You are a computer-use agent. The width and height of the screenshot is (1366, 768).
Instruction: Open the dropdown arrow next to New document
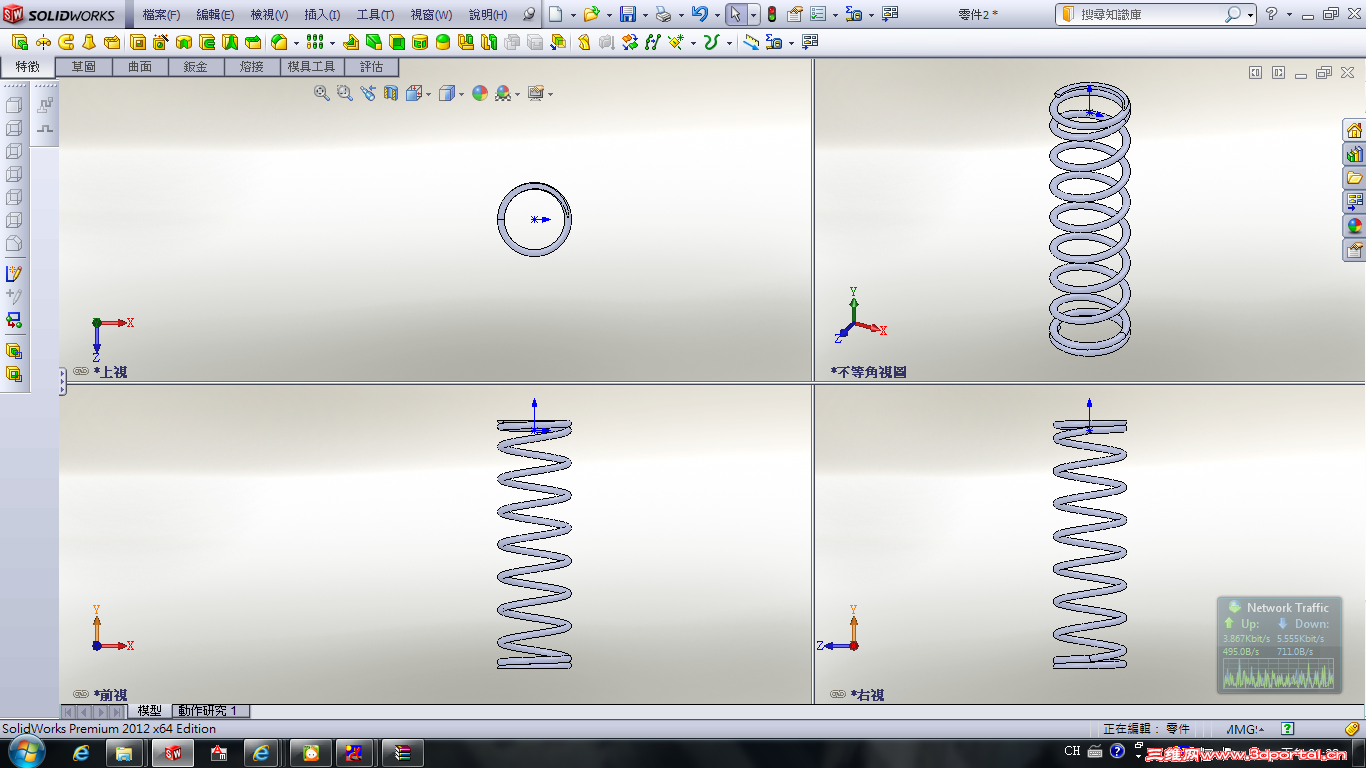[573, 15]
